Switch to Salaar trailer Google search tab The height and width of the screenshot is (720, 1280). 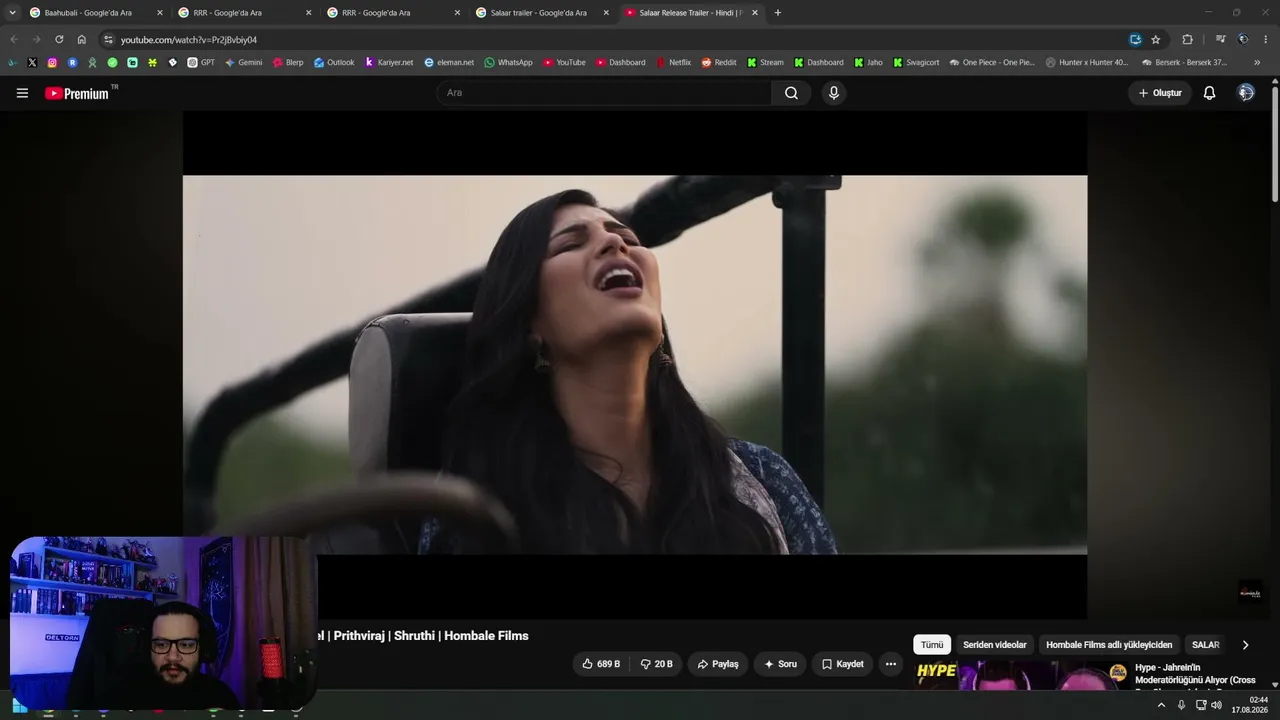[541, 13]
